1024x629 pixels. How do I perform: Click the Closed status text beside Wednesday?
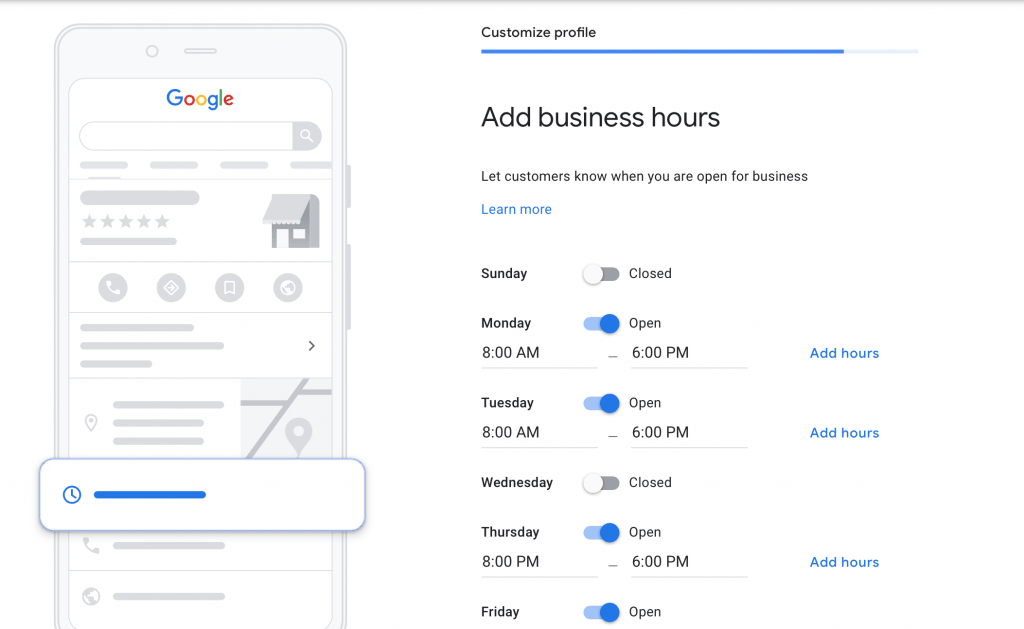coord(650,483)
